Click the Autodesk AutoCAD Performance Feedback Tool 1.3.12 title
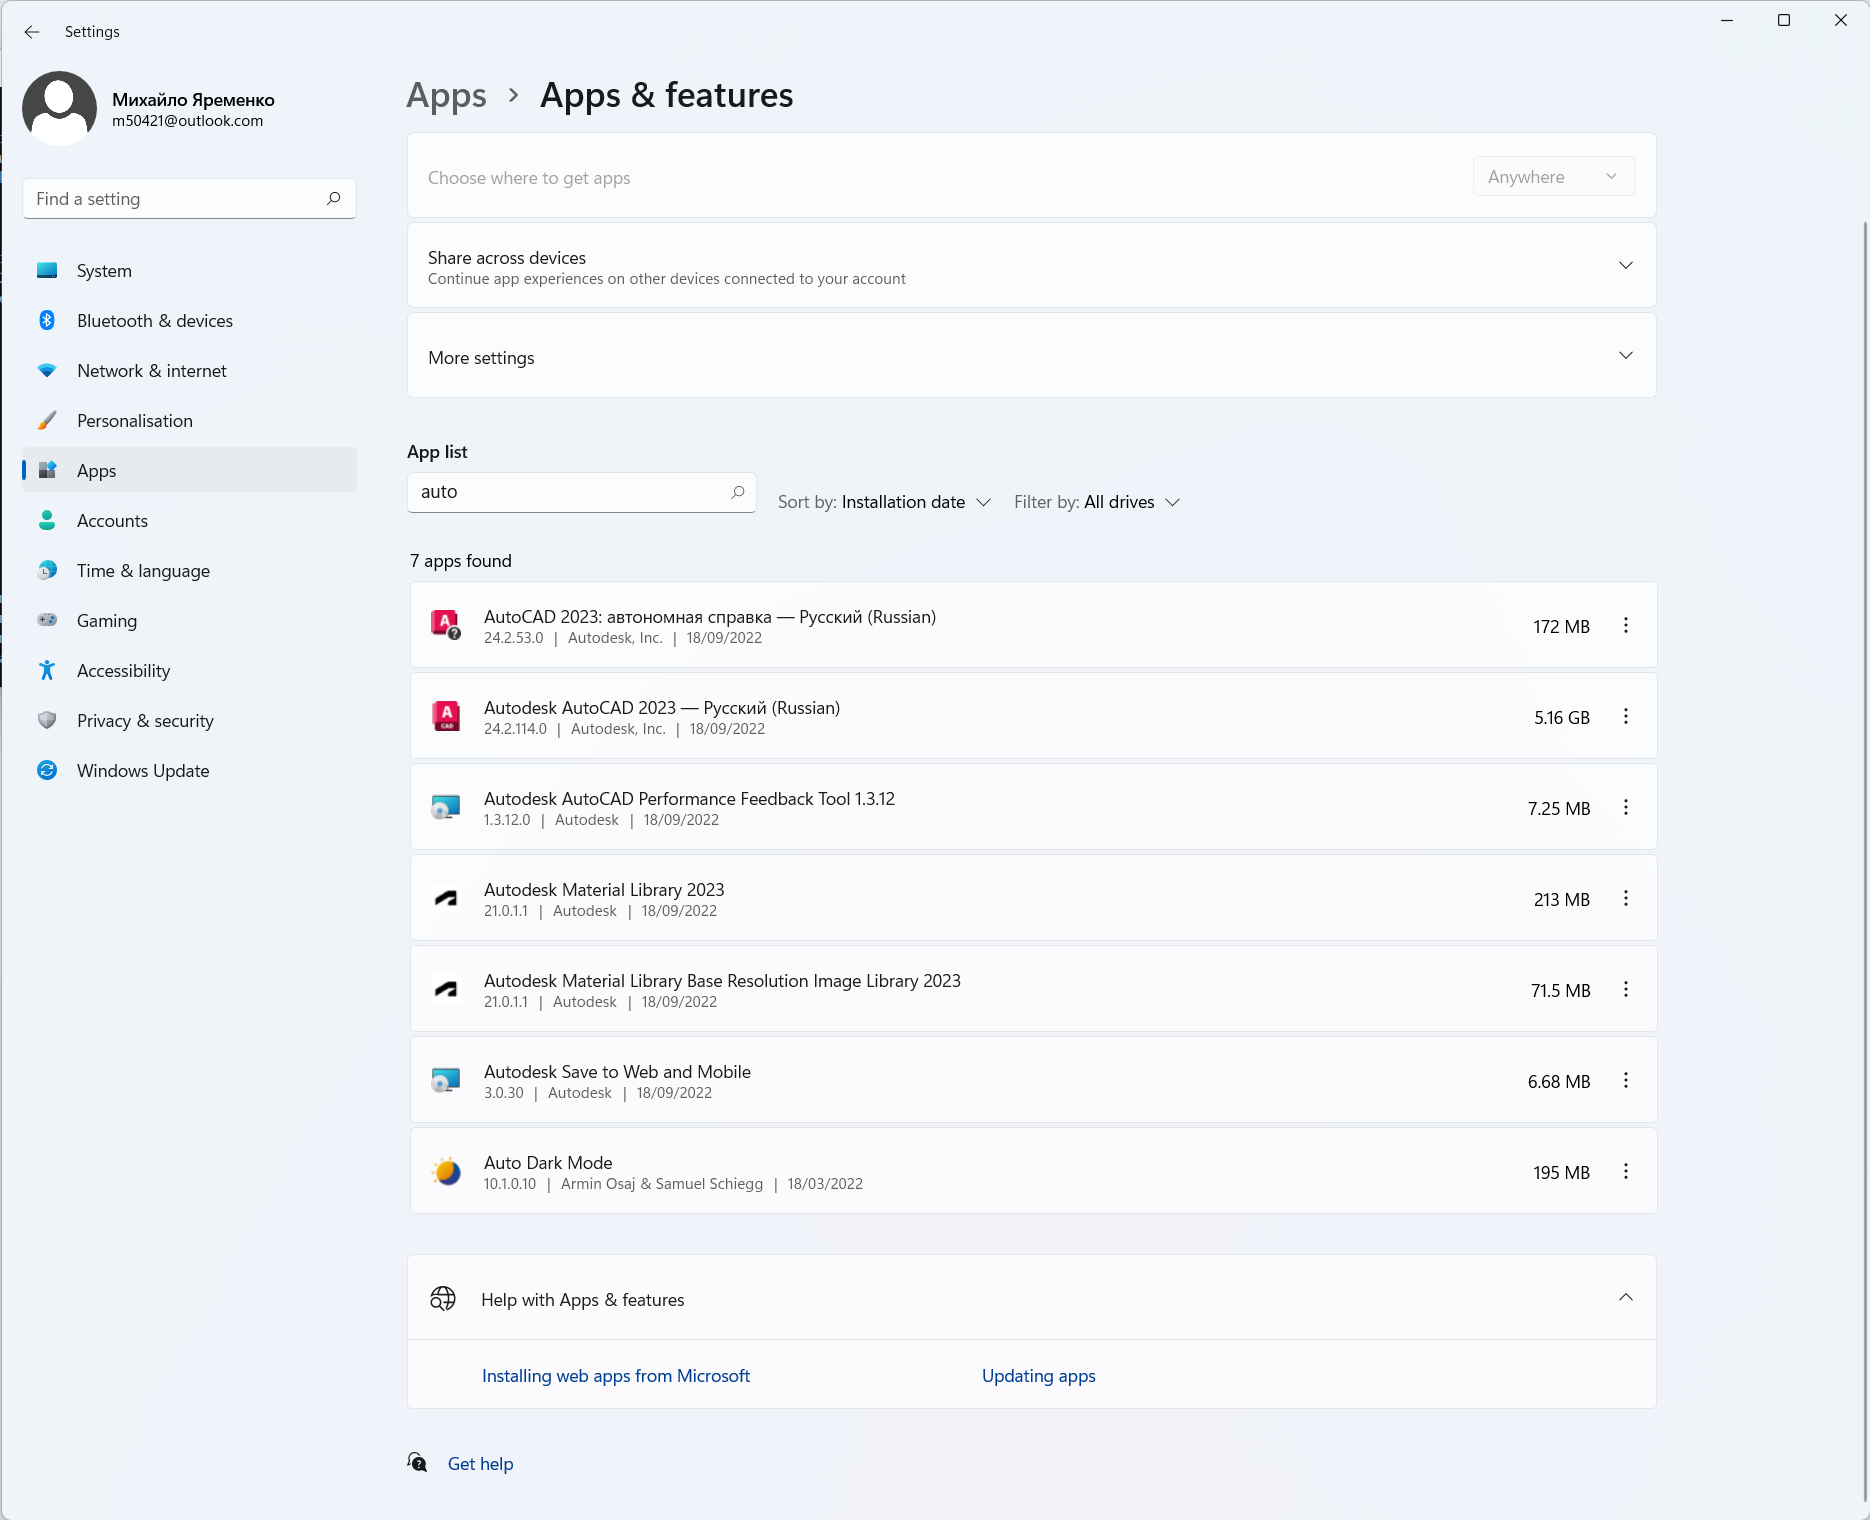This screenshot has height=1520, width=1870. coord(689,799)
